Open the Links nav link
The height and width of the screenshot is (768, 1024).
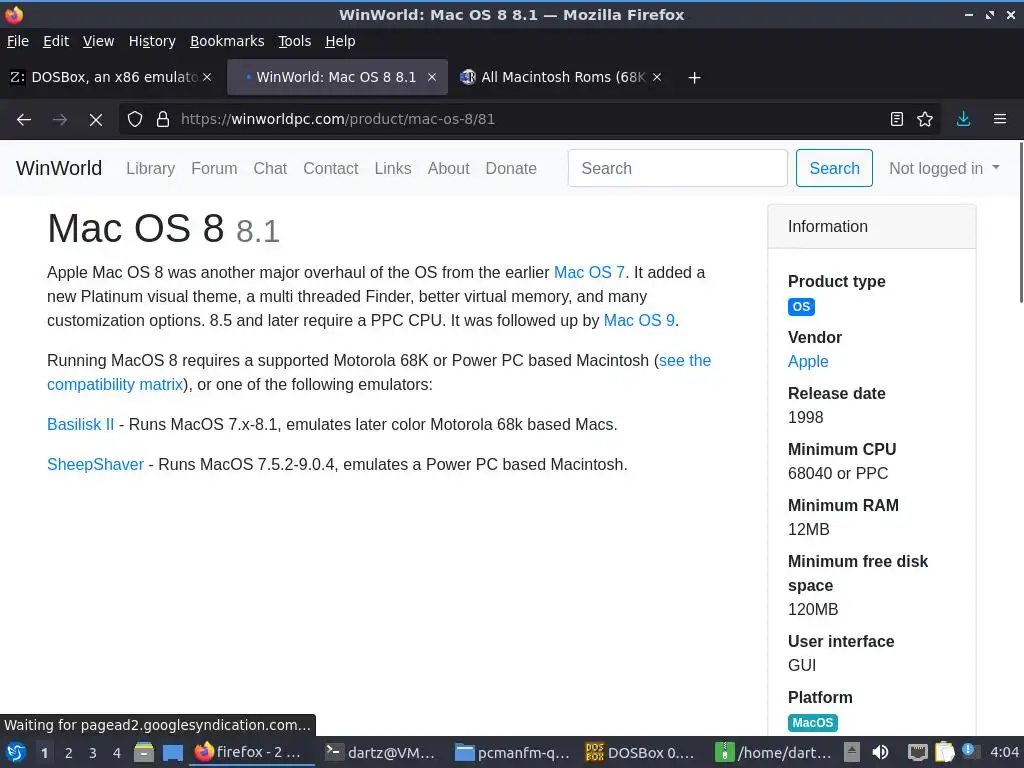pos(392,168)
